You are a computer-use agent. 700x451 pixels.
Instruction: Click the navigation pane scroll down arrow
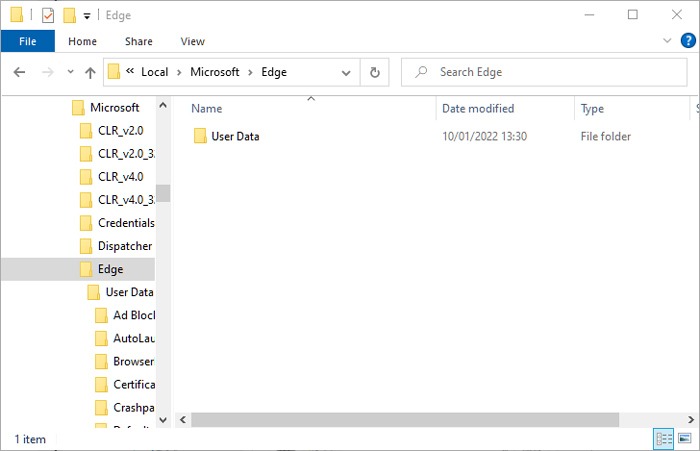click(163, 420)
